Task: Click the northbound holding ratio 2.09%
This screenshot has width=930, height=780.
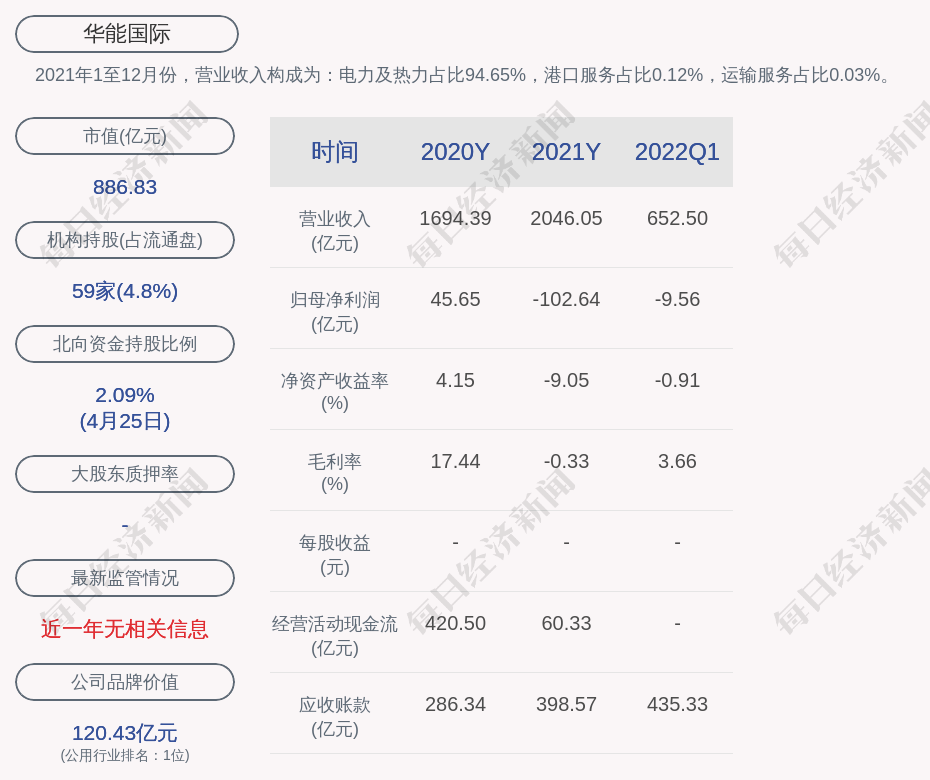Action: [x=125, y=395]
